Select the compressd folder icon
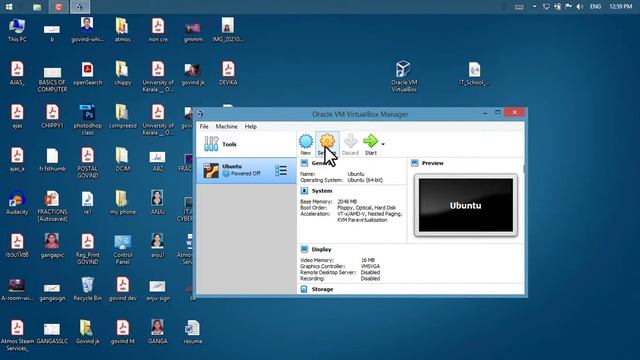Image resolution: width=640 pixels, height=360 pixels. point(122,117)
